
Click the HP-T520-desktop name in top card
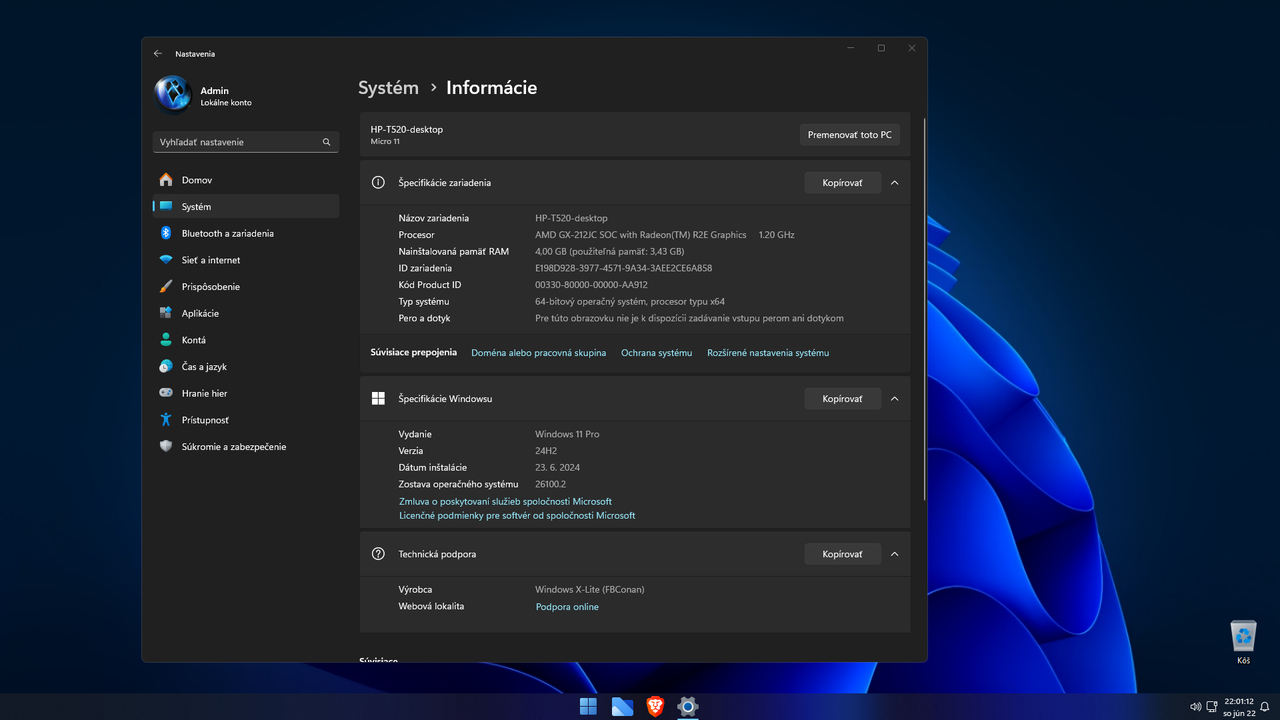[x=406, y=129]
